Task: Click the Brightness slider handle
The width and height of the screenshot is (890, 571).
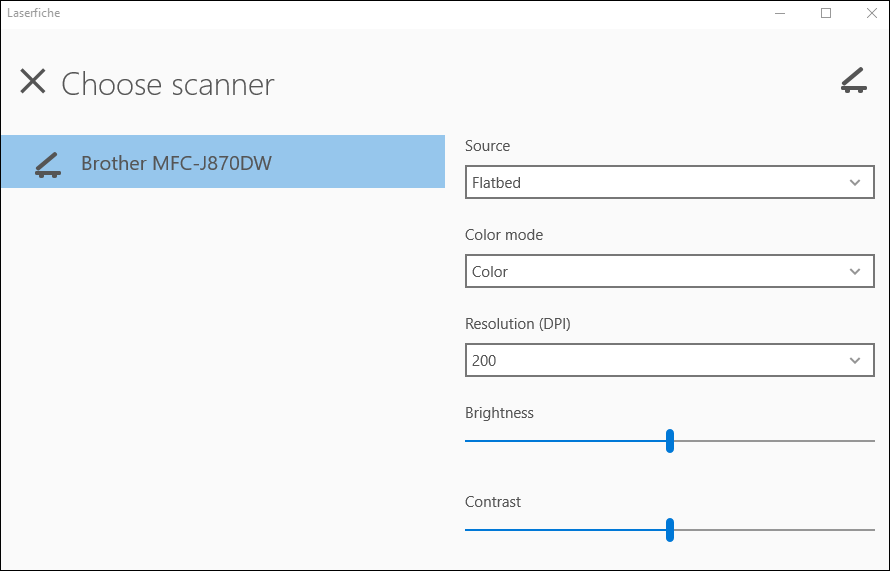Action: [x=670, y=441]
